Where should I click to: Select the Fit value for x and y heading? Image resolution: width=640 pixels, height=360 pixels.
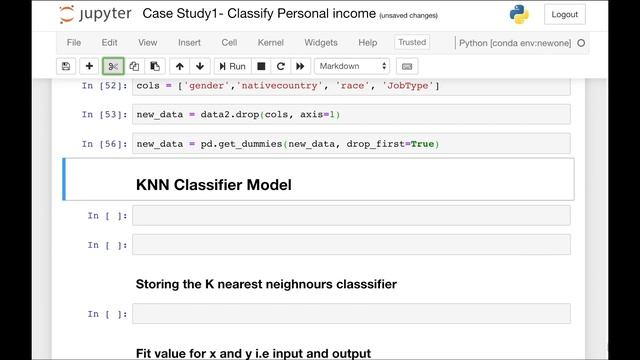point(253,353)
